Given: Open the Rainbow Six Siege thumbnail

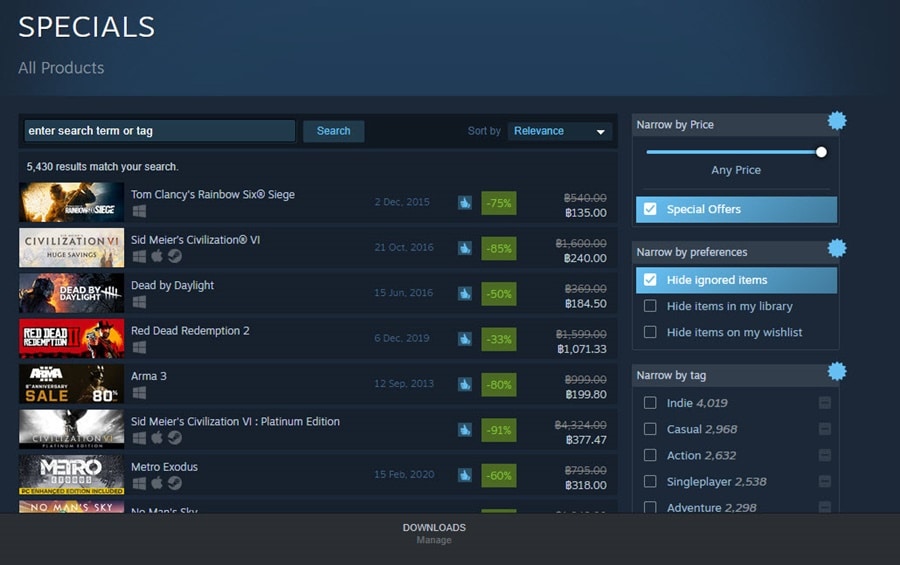Looking at the screenshot, I should coord(71,203).
